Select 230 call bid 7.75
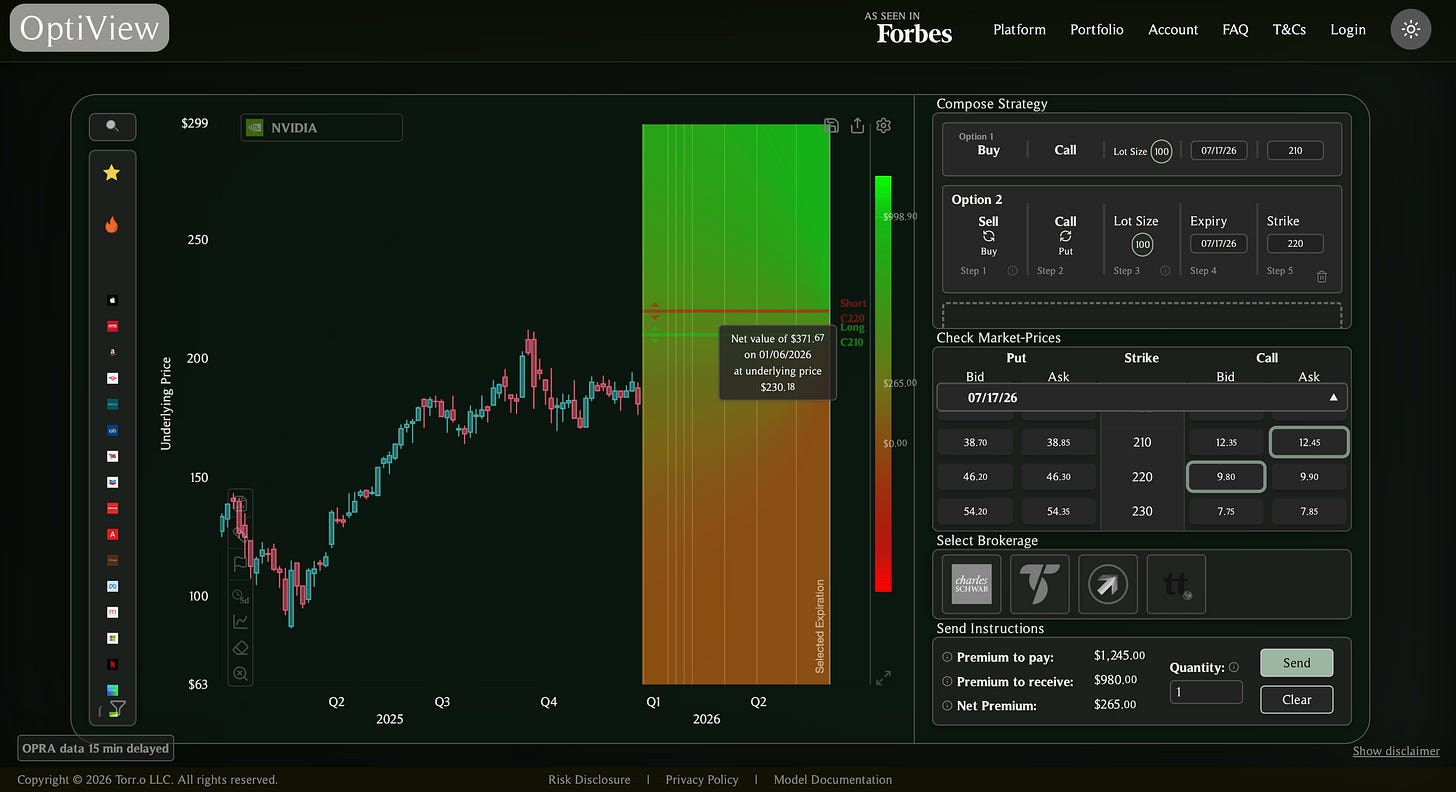The image size is (1456, 792). click(1225, 510)
